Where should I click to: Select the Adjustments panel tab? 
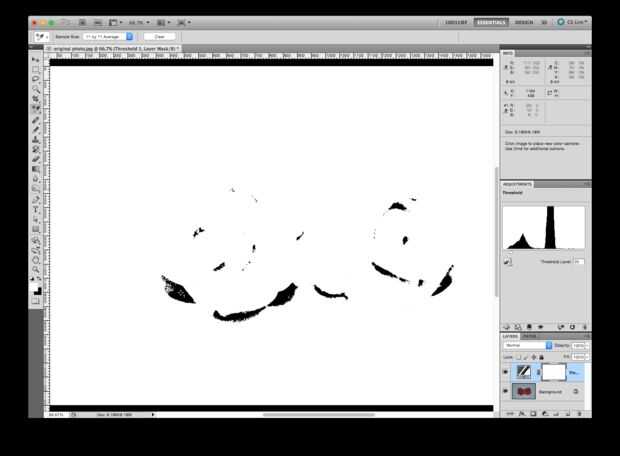pos(517,184)
